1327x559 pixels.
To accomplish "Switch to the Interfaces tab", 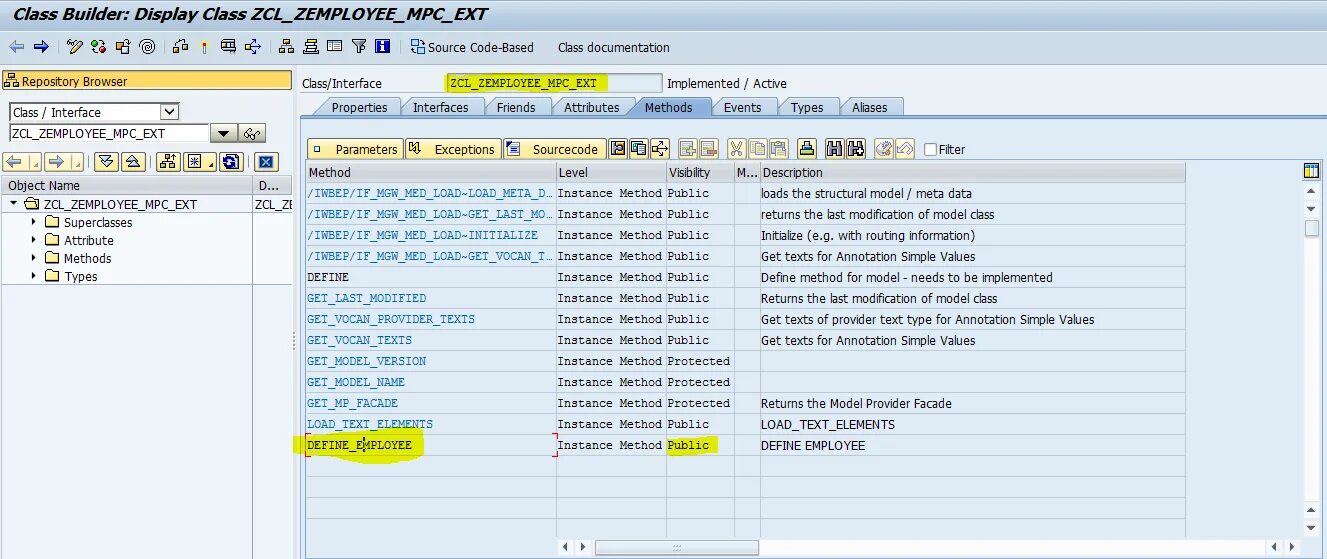I will tap(440, 107).
